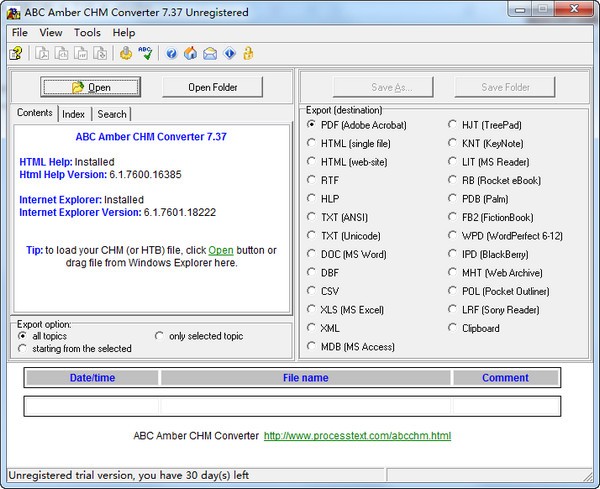This screenshot has height=489, width=600.
Task: Click the Open Folder button
Action: [213, 87]
